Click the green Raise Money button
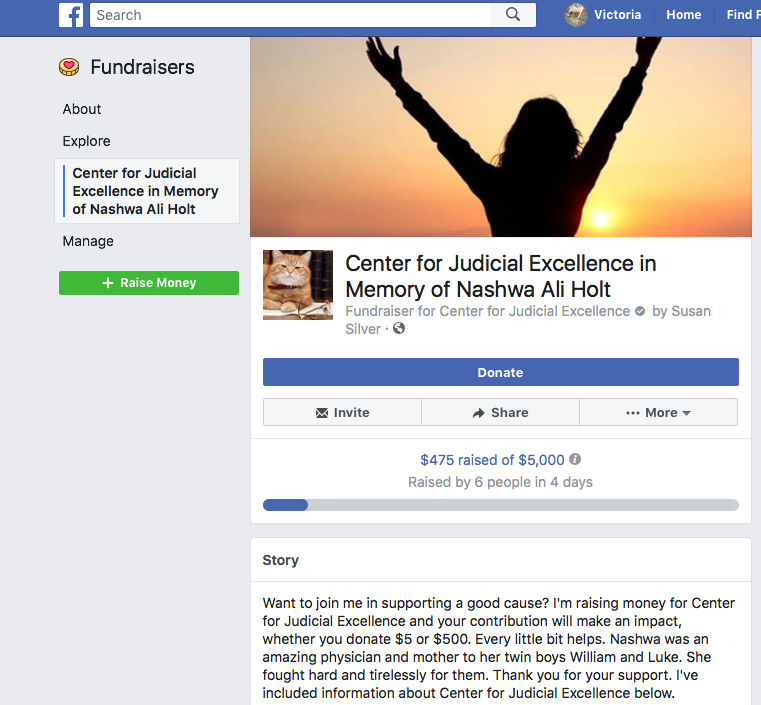The height and width of the screenshot is (705, 761). coord(149,283)
